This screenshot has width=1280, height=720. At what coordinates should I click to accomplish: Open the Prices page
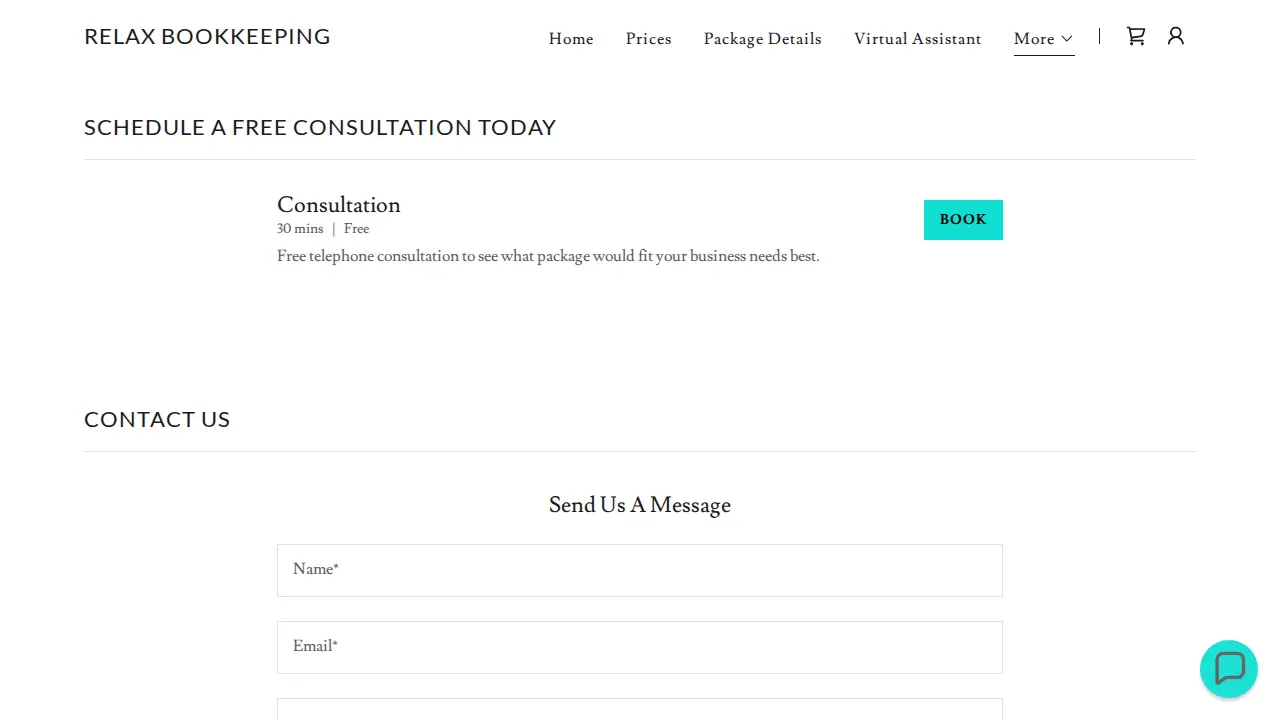[x=649, y=39]
